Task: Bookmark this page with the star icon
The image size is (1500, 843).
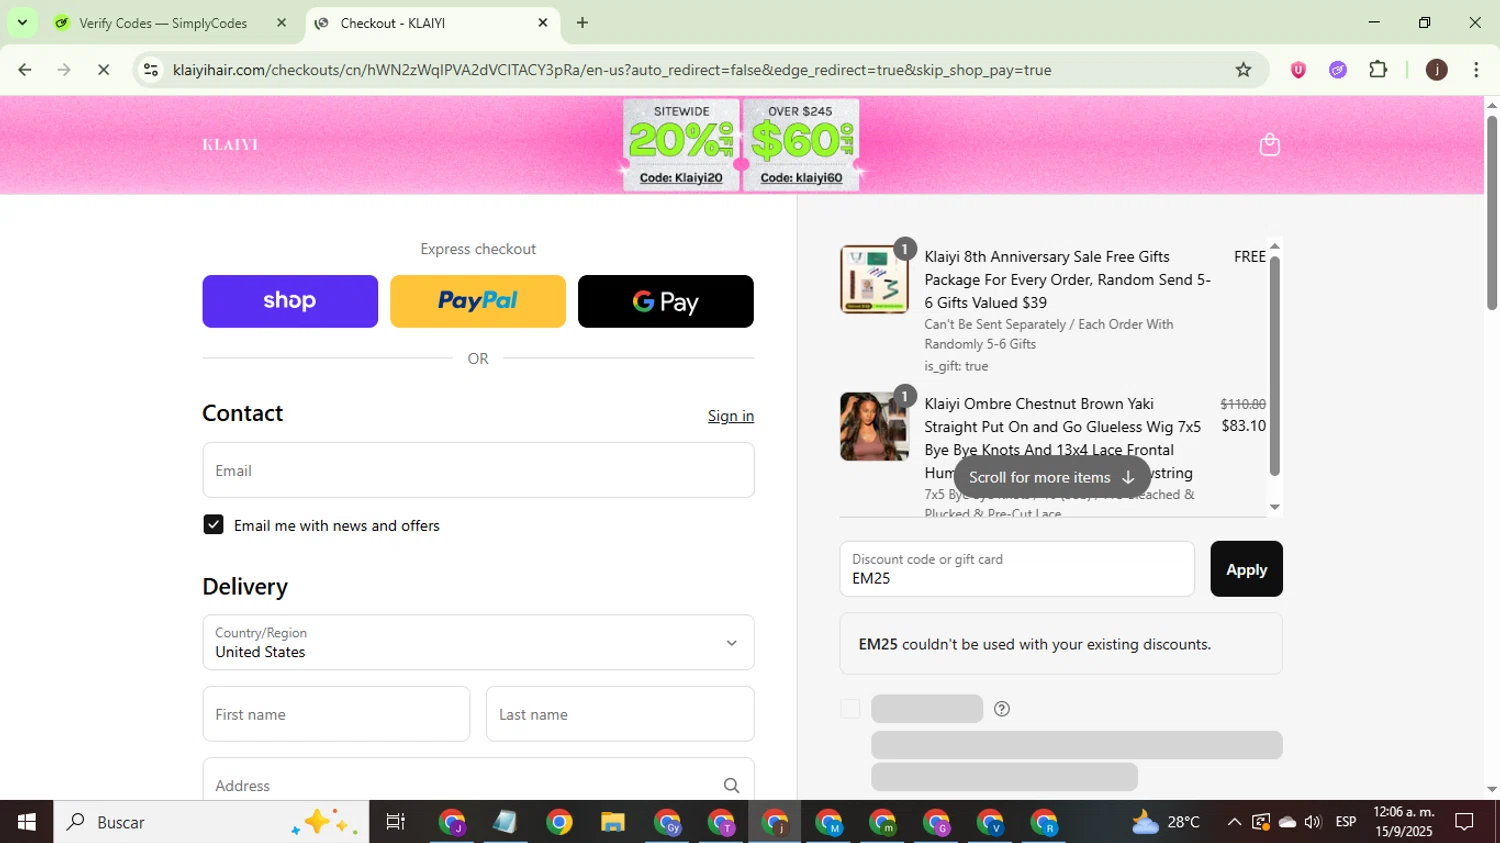Action: click(1243, 70)
